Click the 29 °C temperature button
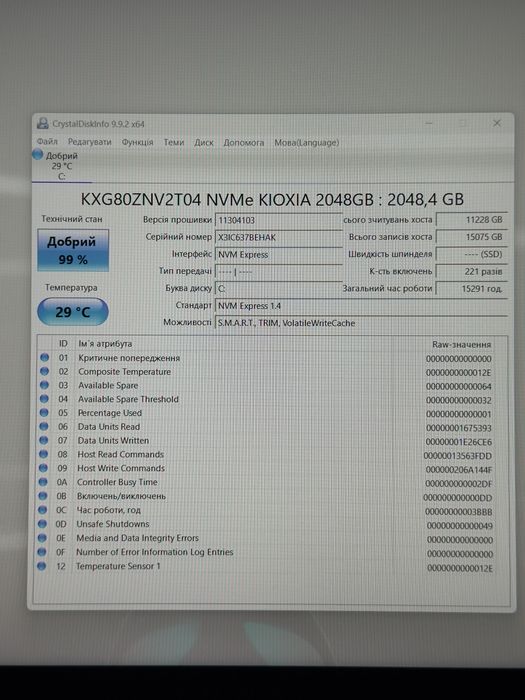The width and height of the screenshot is (525, 700). coord(73,312)
